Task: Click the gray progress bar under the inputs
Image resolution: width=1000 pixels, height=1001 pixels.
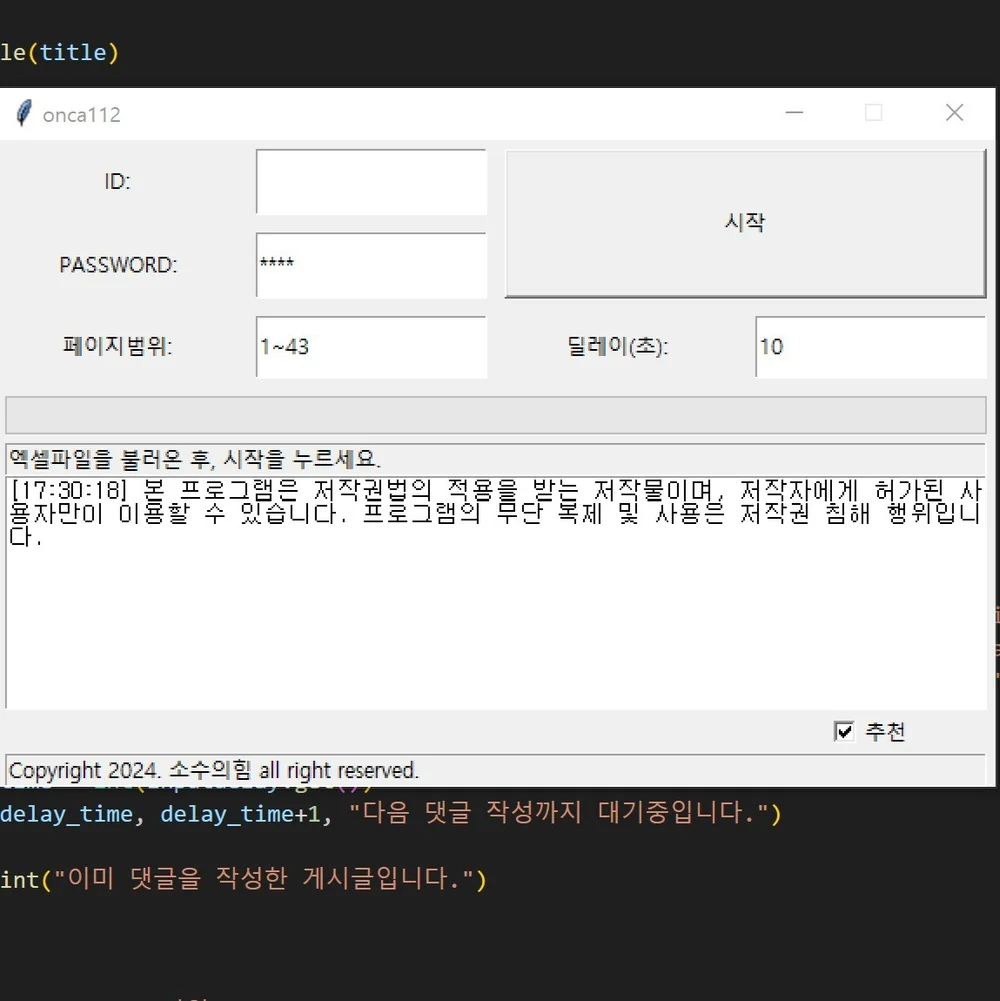Action: (497, 413)
